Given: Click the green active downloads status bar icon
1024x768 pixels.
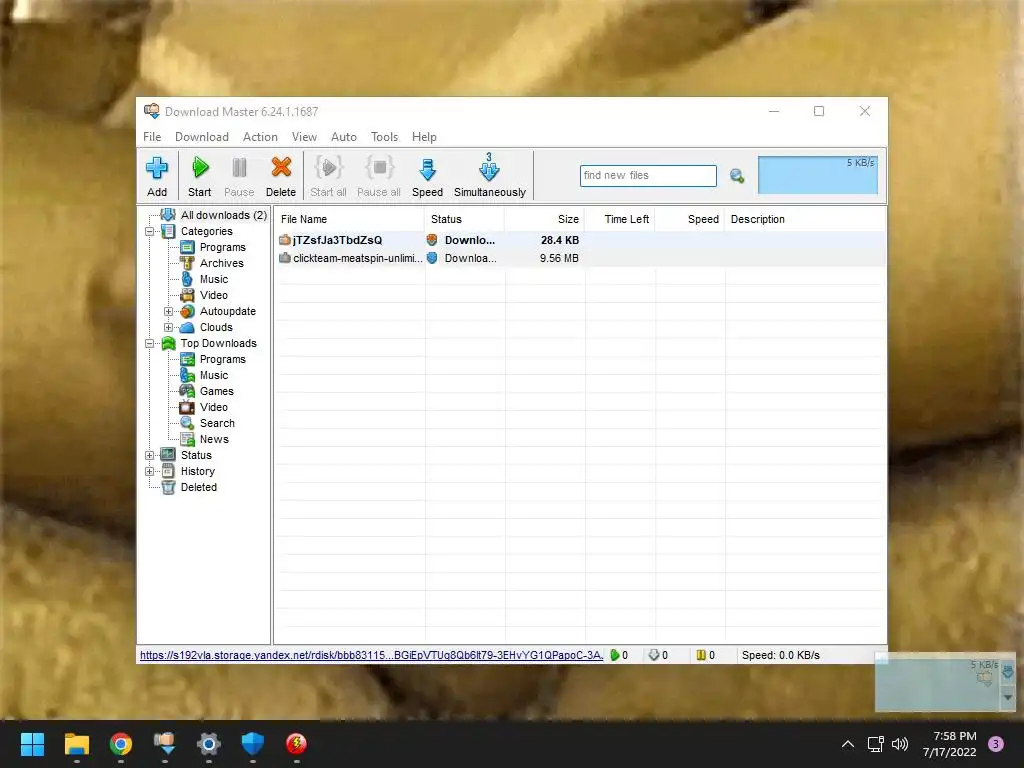Looking at the screenshot, I should click(x=615, y=655).
